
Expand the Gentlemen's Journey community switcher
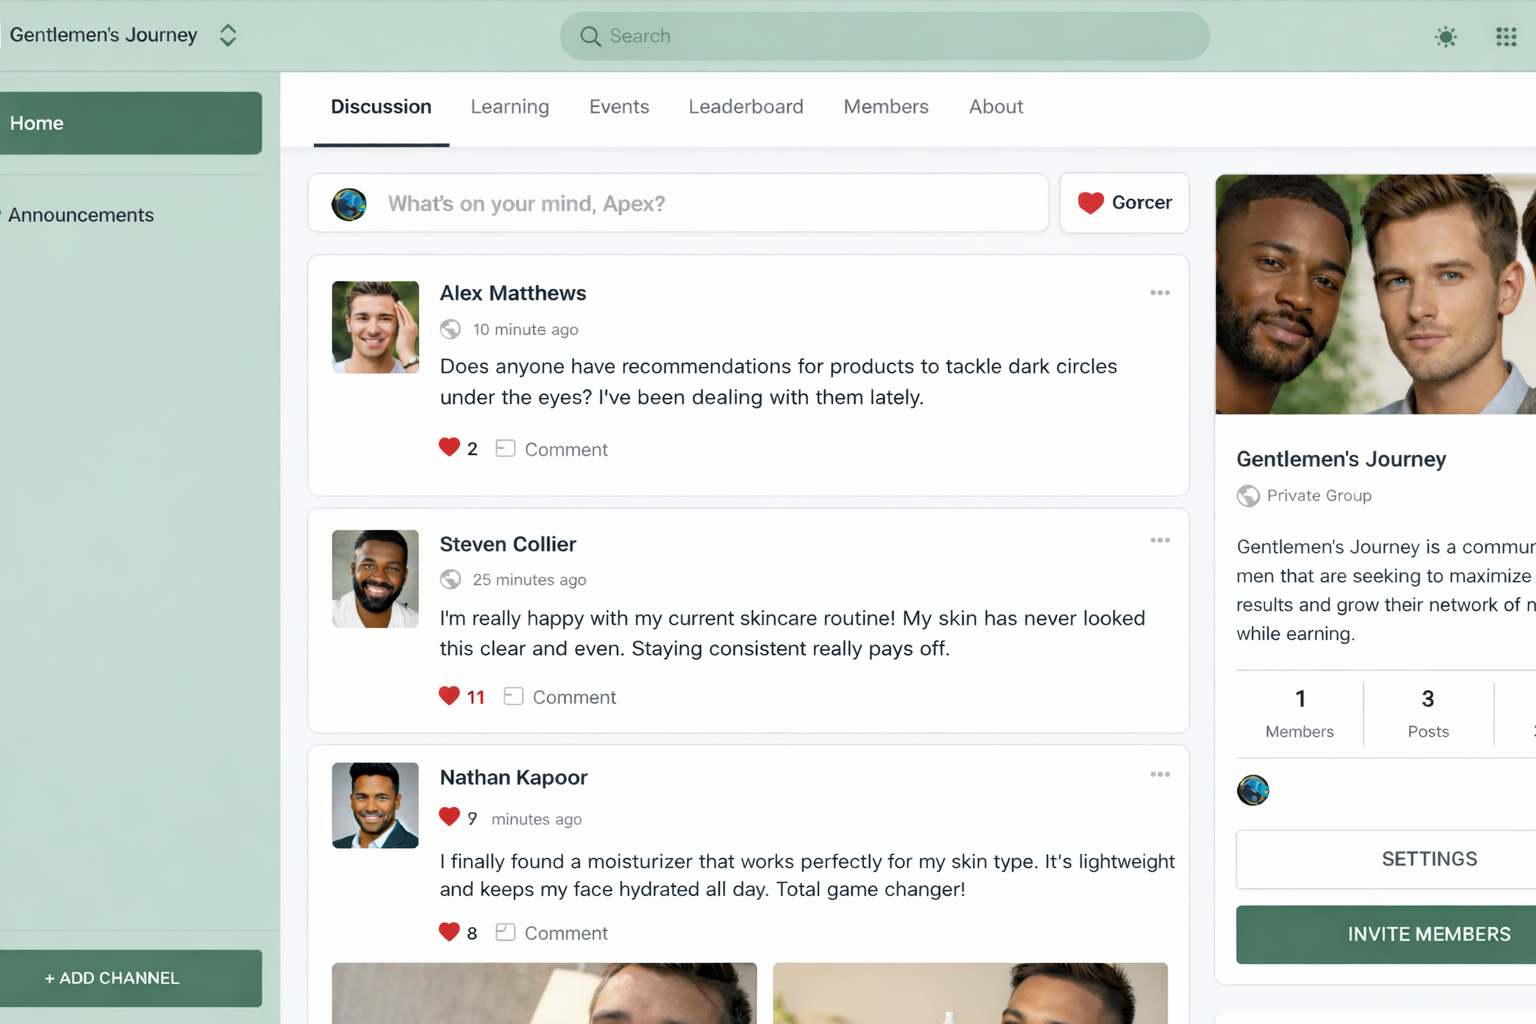pos(228,36)
